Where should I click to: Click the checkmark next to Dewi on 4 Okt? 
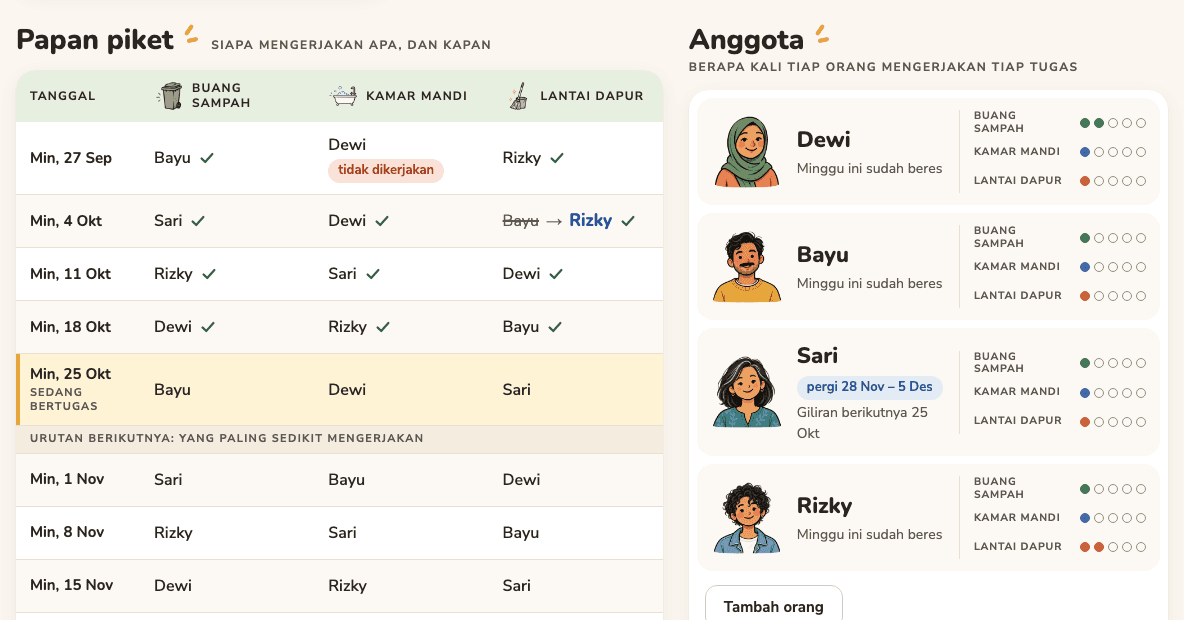point(382,221)
